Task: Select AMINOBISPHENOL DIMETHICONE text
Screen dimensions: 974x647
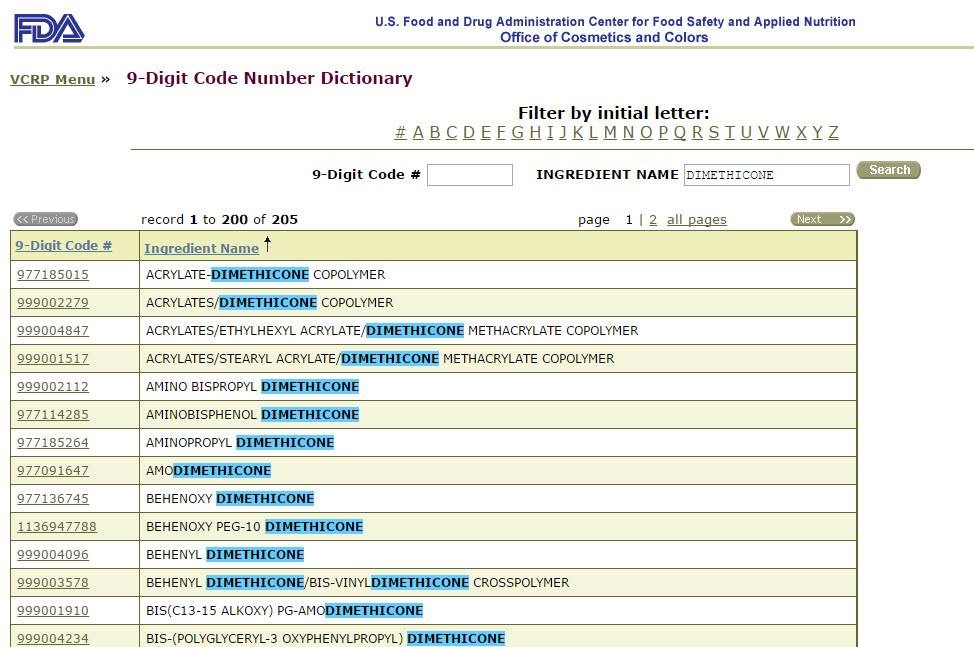Action: point(252,414)
